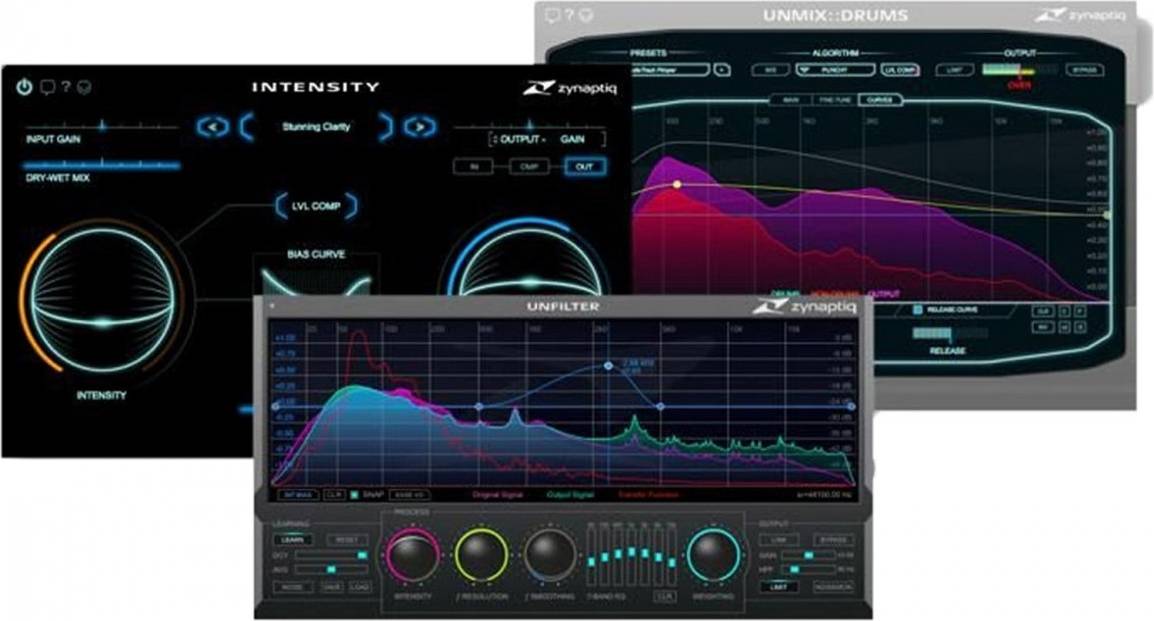Adjust the Gain slider in Unfilter output section

(807, 555)
